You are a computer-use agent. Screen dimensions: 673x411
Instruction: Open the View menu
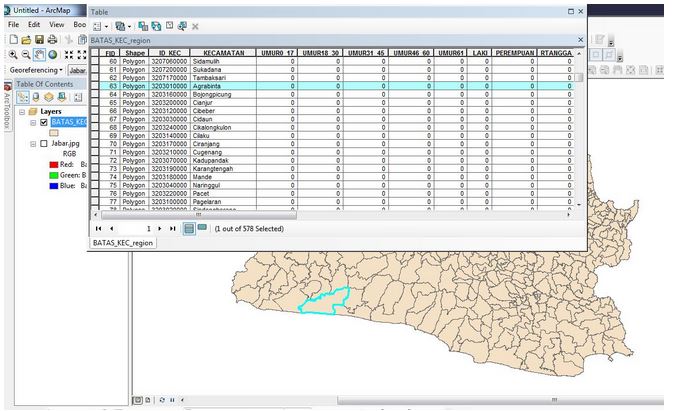tap(57, 25)
